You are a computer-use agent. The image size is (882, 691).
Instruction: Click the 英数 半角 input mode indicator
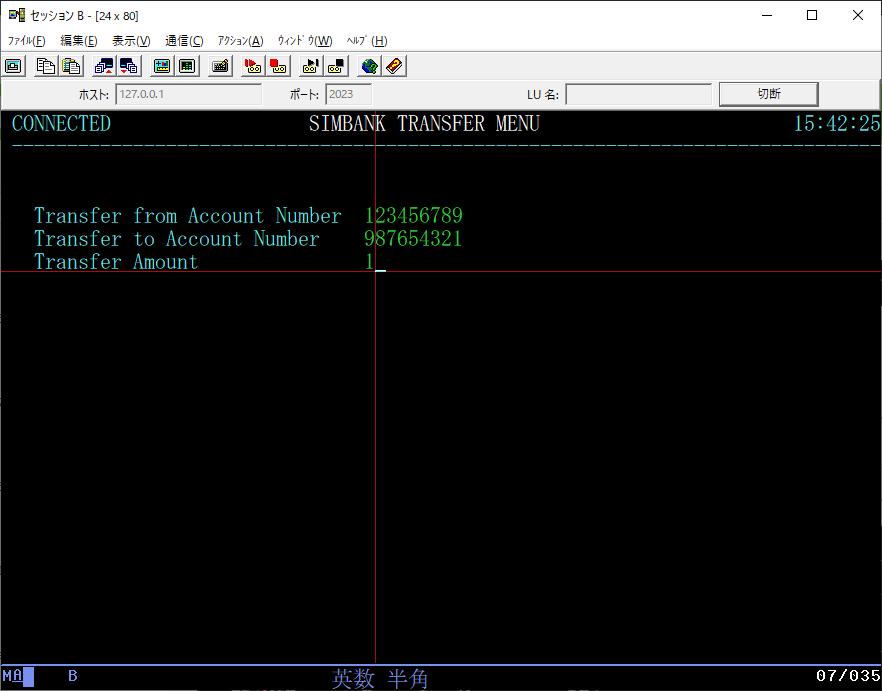pos(380,679)
